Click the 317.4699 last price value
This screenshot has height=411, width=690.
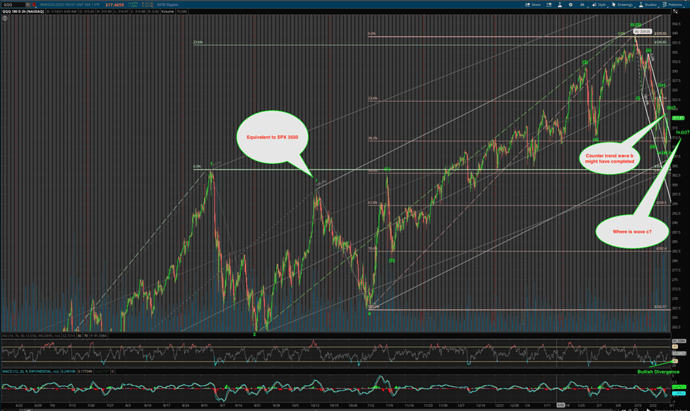coord(114,5)
